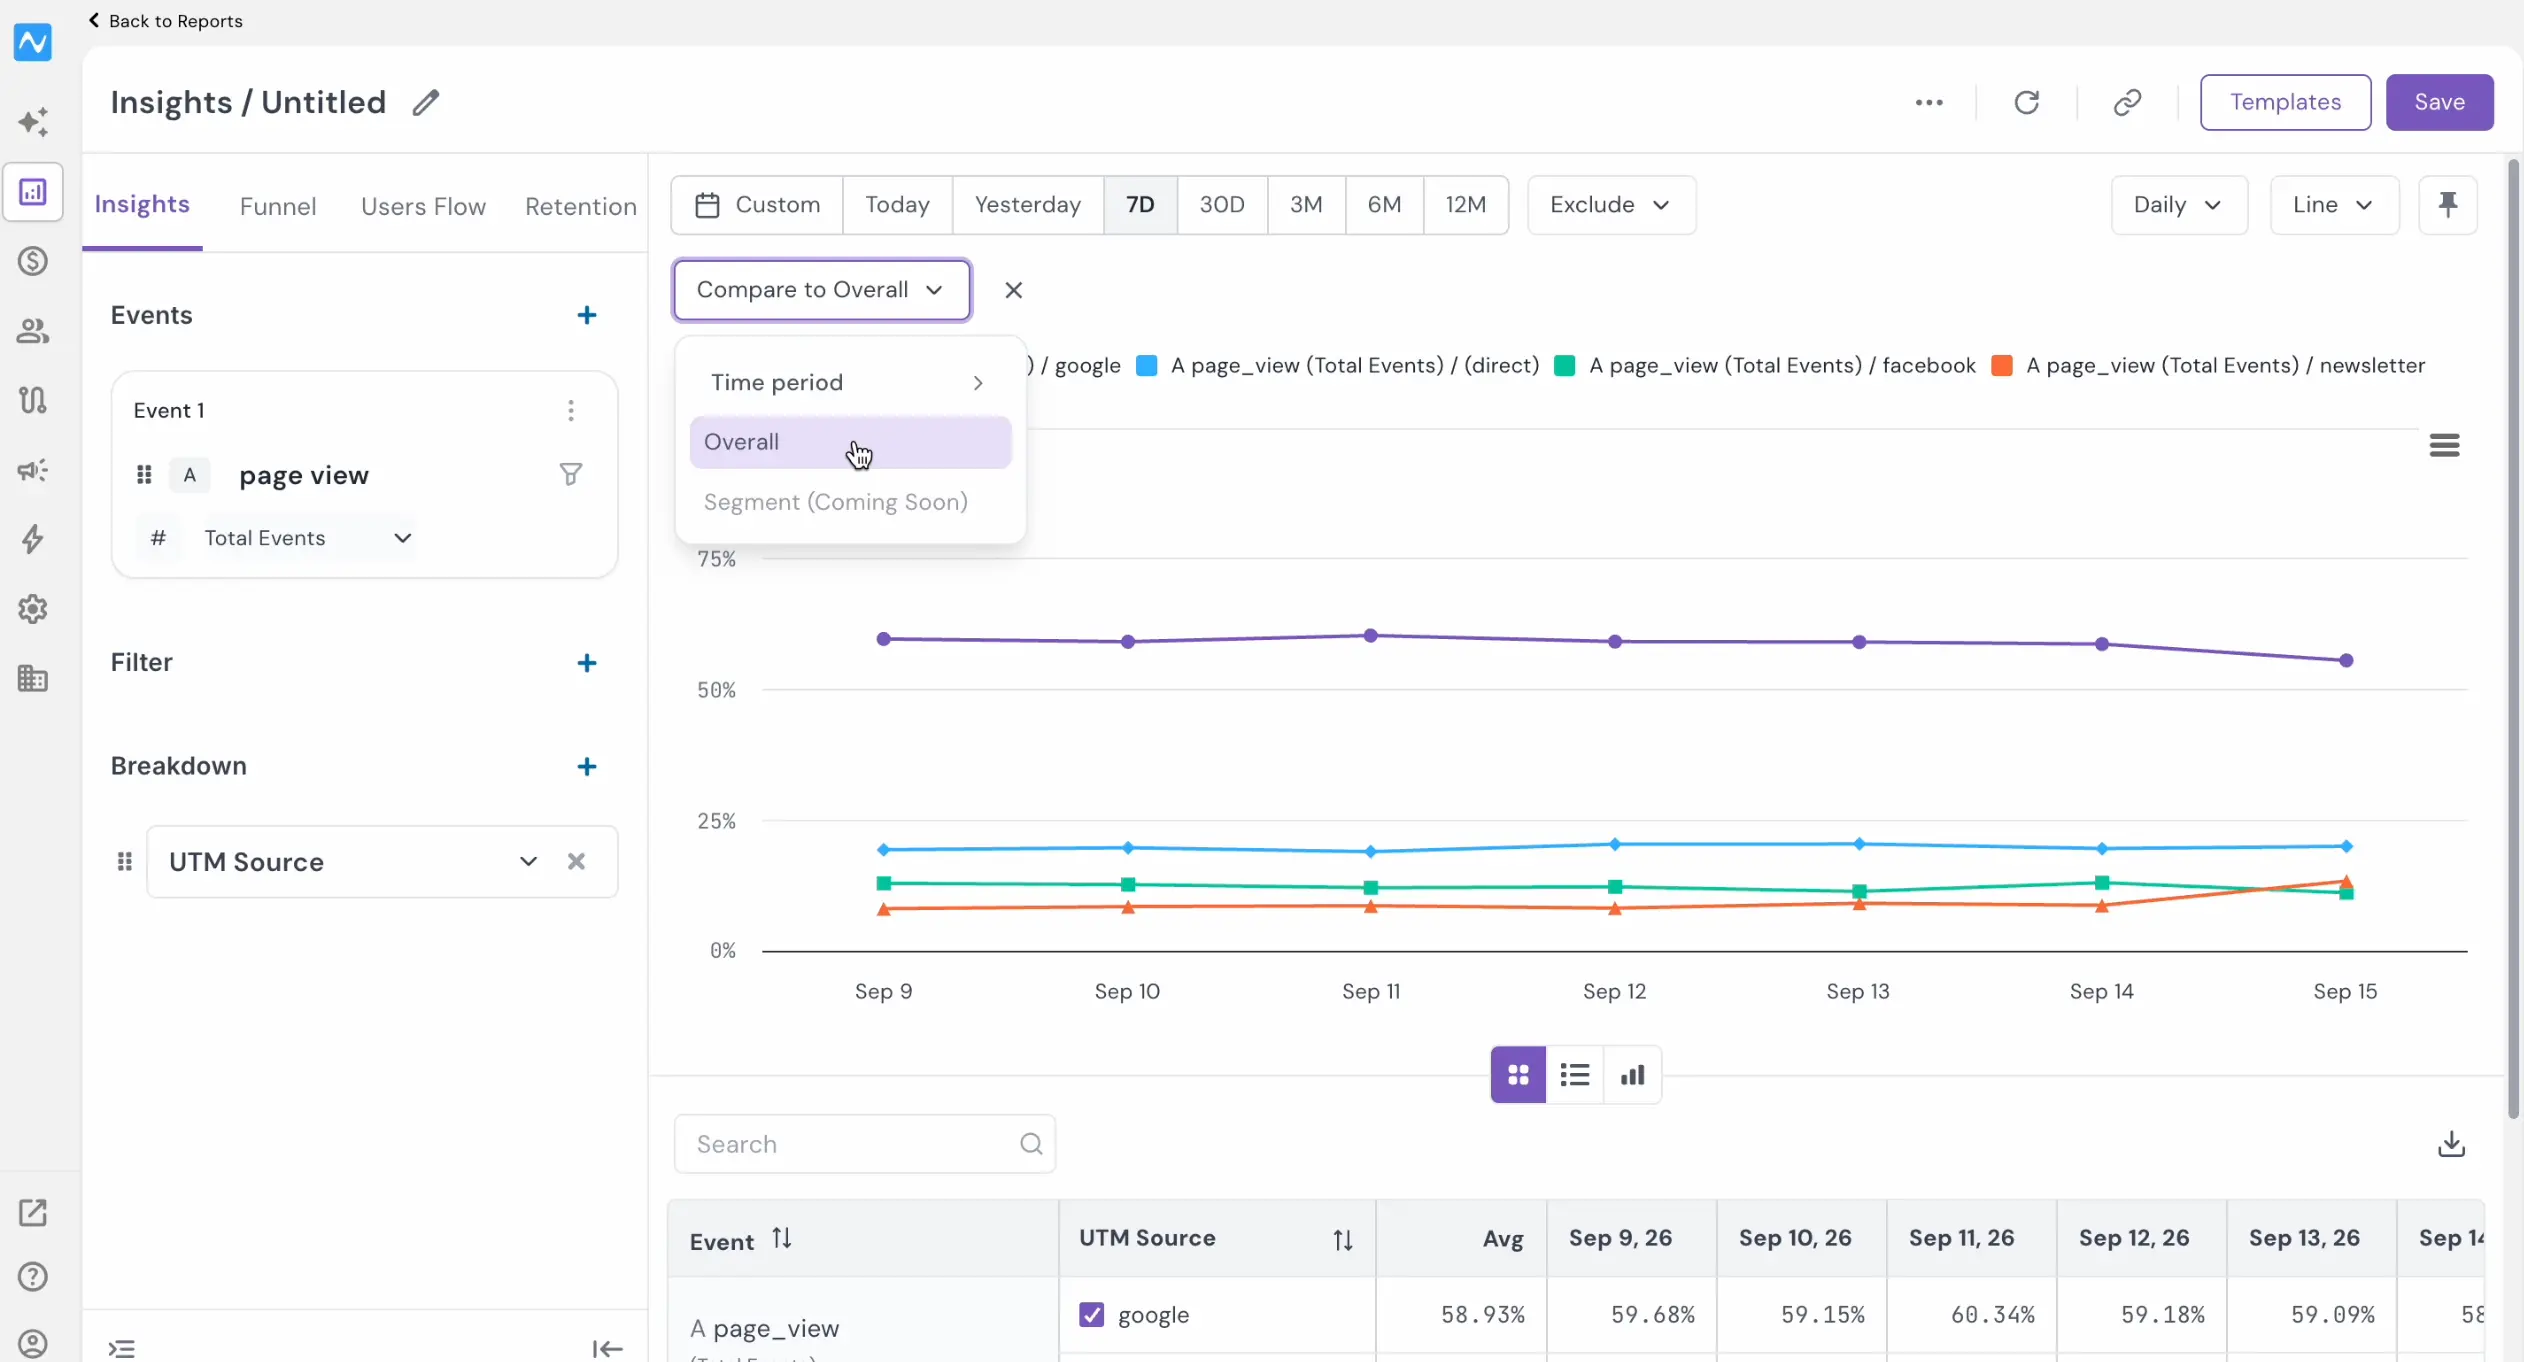Download table data with download icon

pos(2451,1144)
